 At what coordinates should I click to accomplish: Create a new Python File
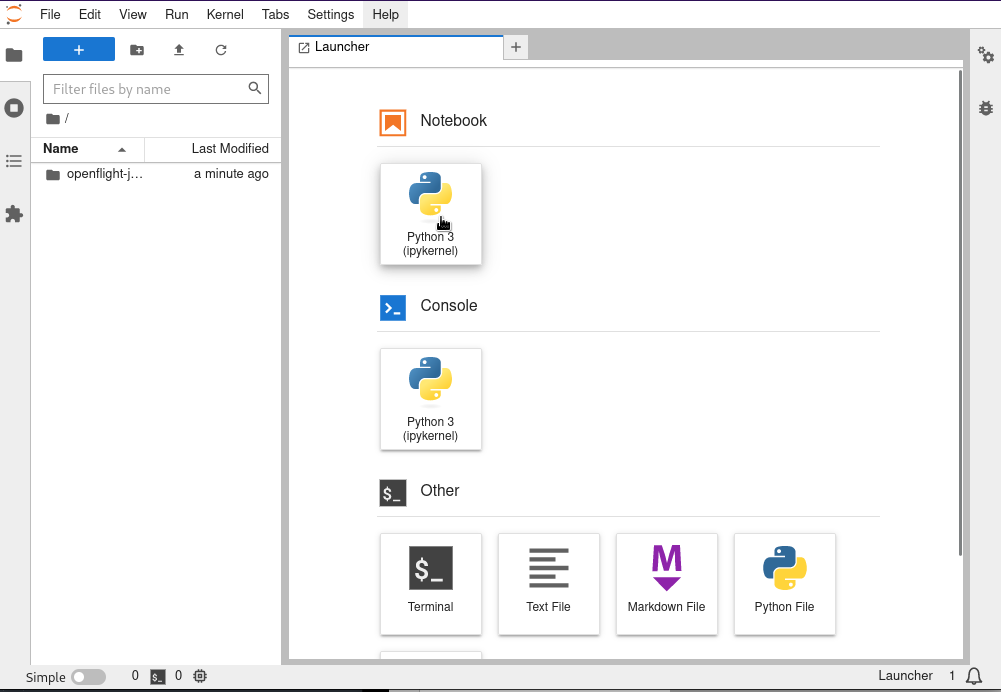click(784, 584)
